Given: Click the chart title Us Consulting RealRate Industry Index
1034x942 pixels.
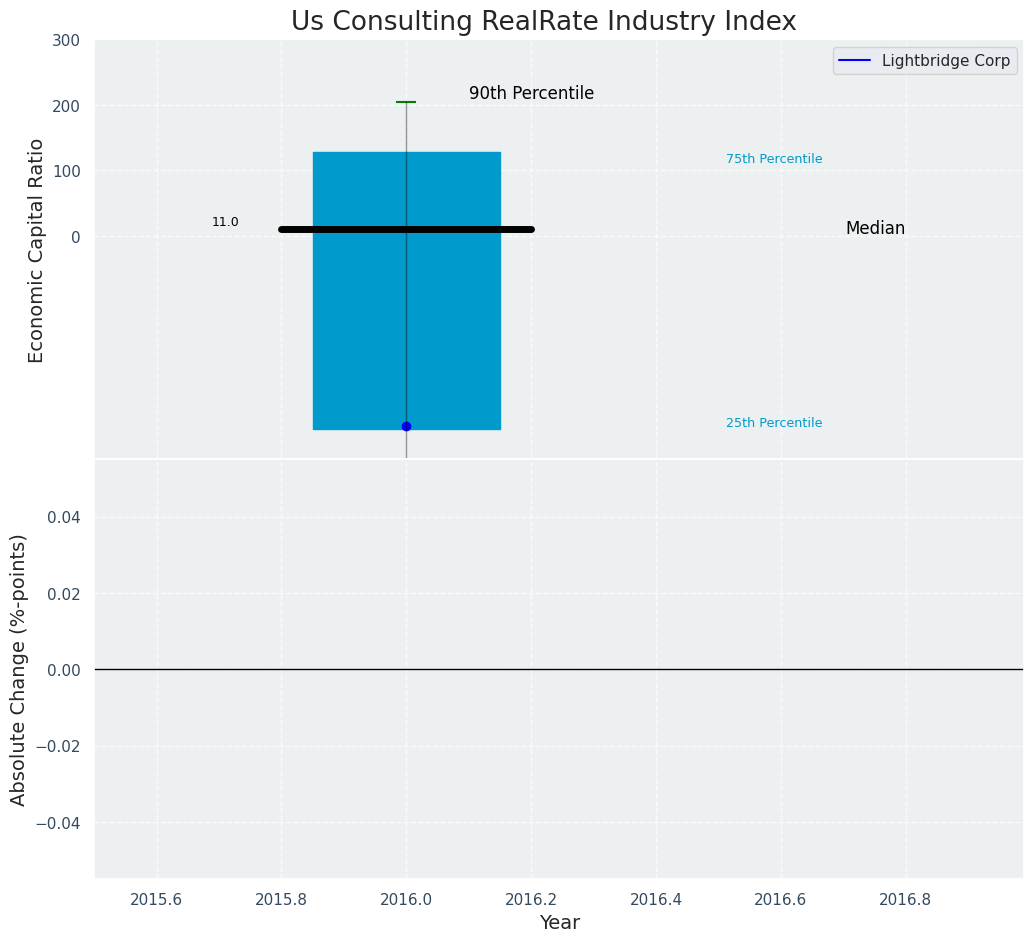Looking at the screenshot, I should [x=543, y=21].
